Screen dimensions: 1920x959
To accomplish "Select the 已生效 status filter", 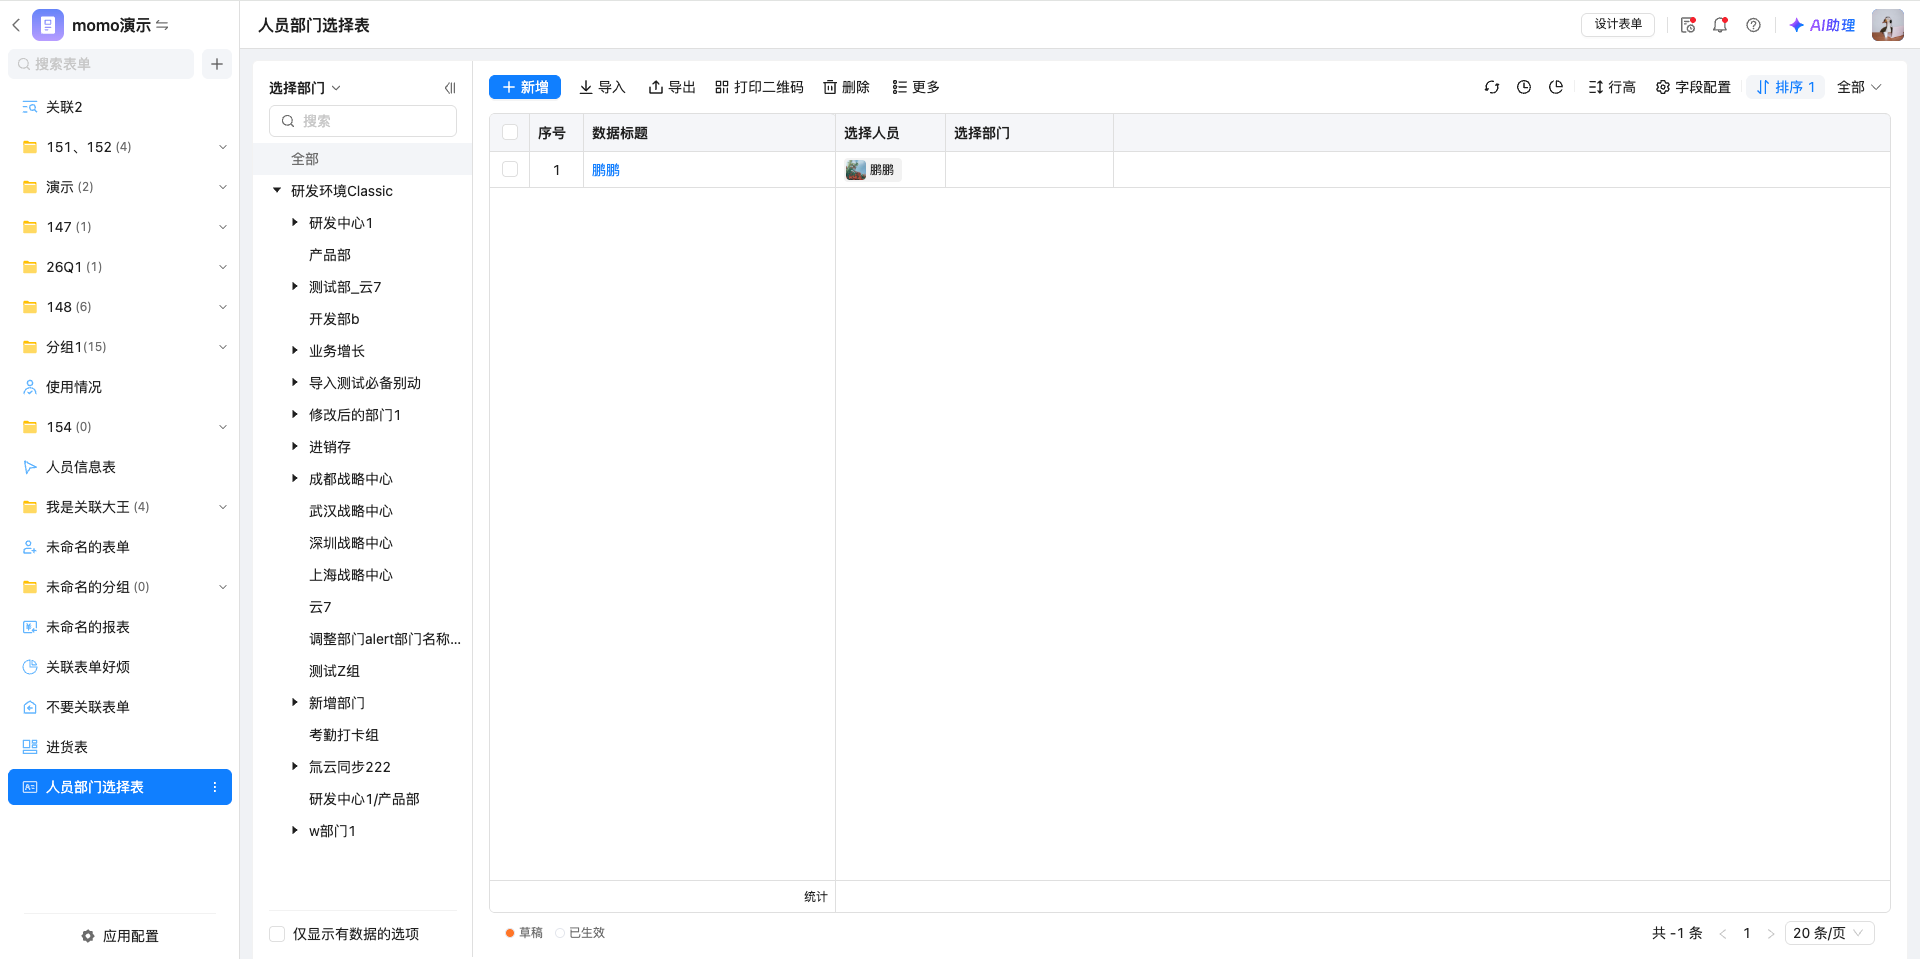I will [x=580, y=933].
